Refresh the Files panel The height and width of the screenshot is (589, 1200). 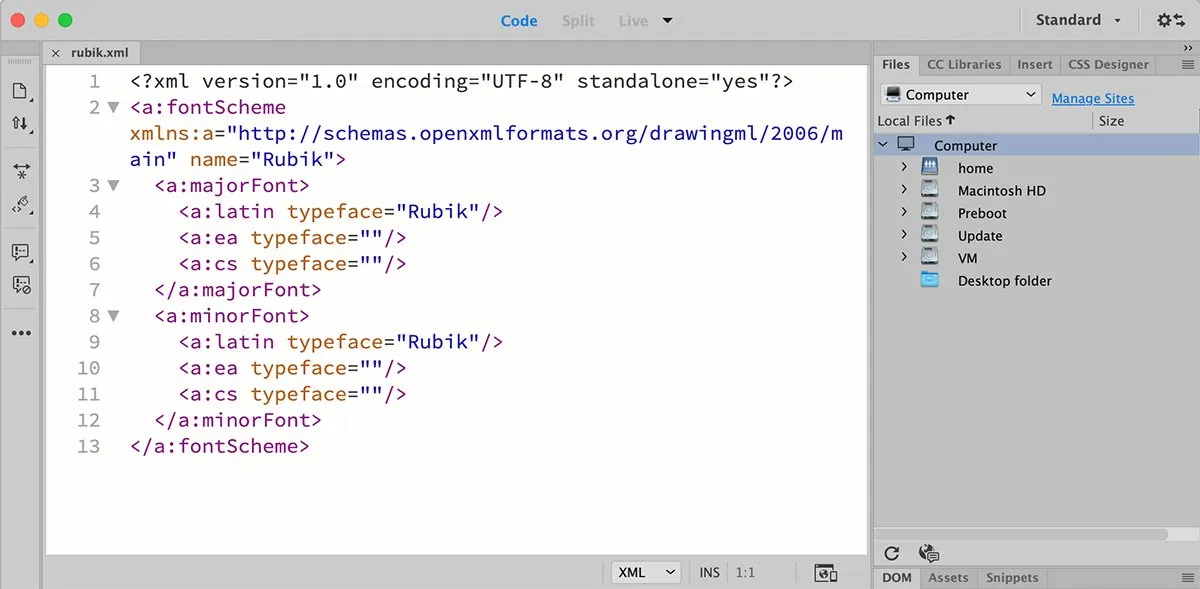(x=891, y=553)
